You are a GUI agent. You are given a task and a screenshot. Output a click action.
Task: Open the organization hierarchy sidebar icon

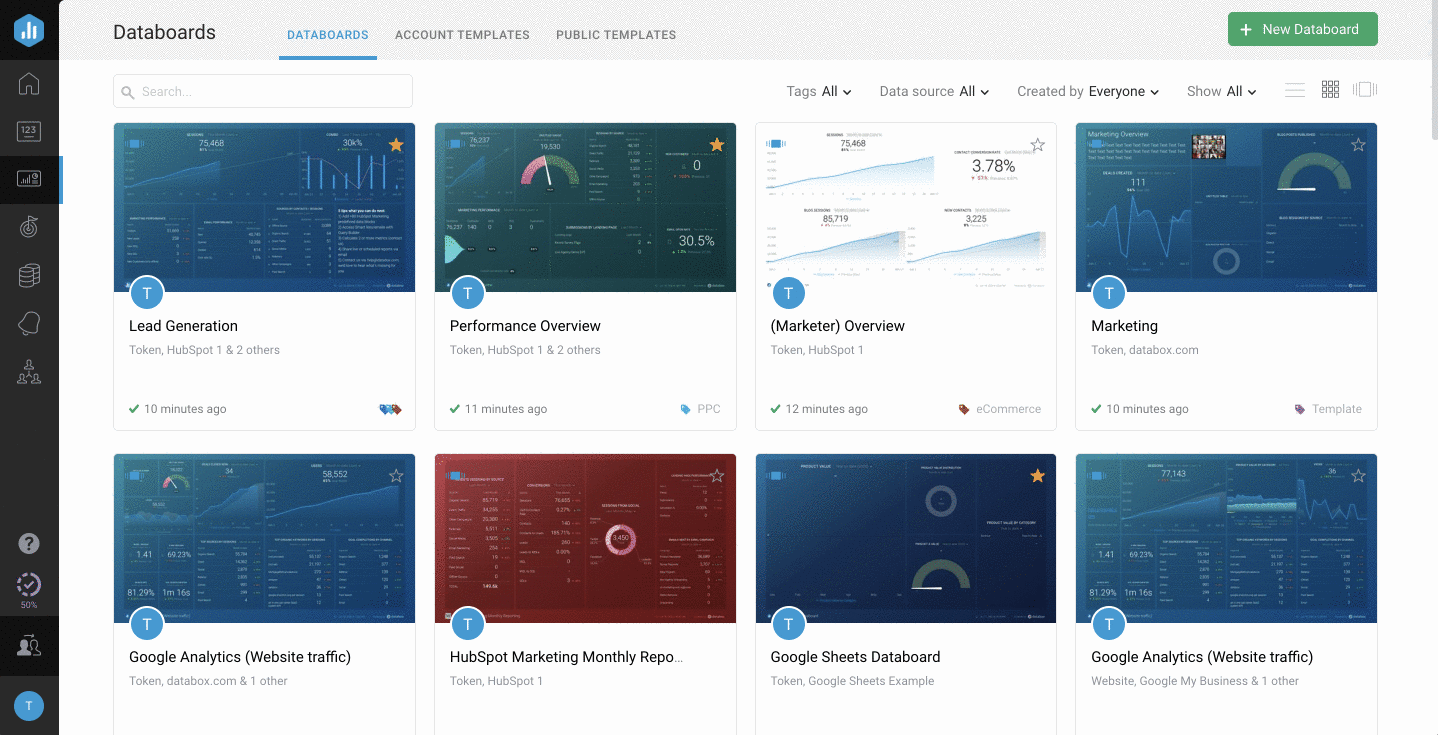click(x=29, y=372)
